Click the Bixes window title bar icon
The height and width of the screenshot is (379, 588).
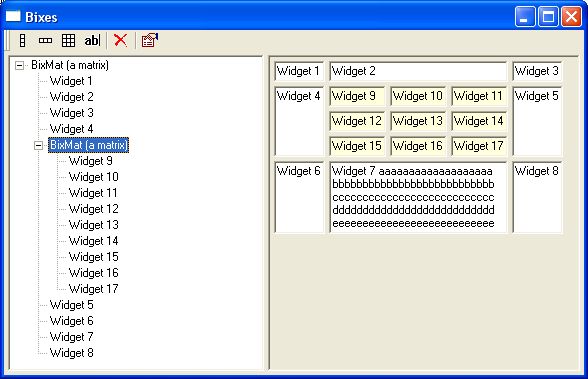click(13, 16)
